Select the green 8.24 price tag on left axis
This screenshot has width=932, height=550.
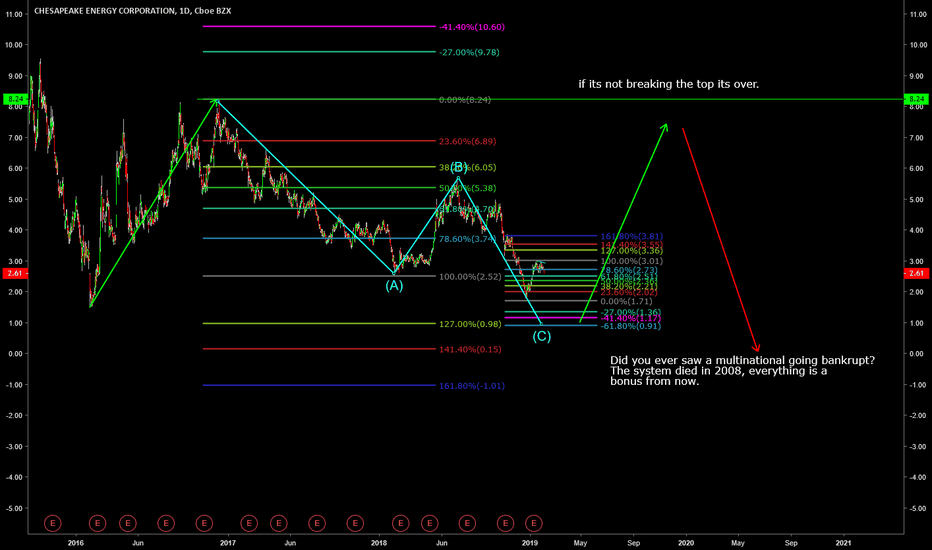(x=14, y=99)
